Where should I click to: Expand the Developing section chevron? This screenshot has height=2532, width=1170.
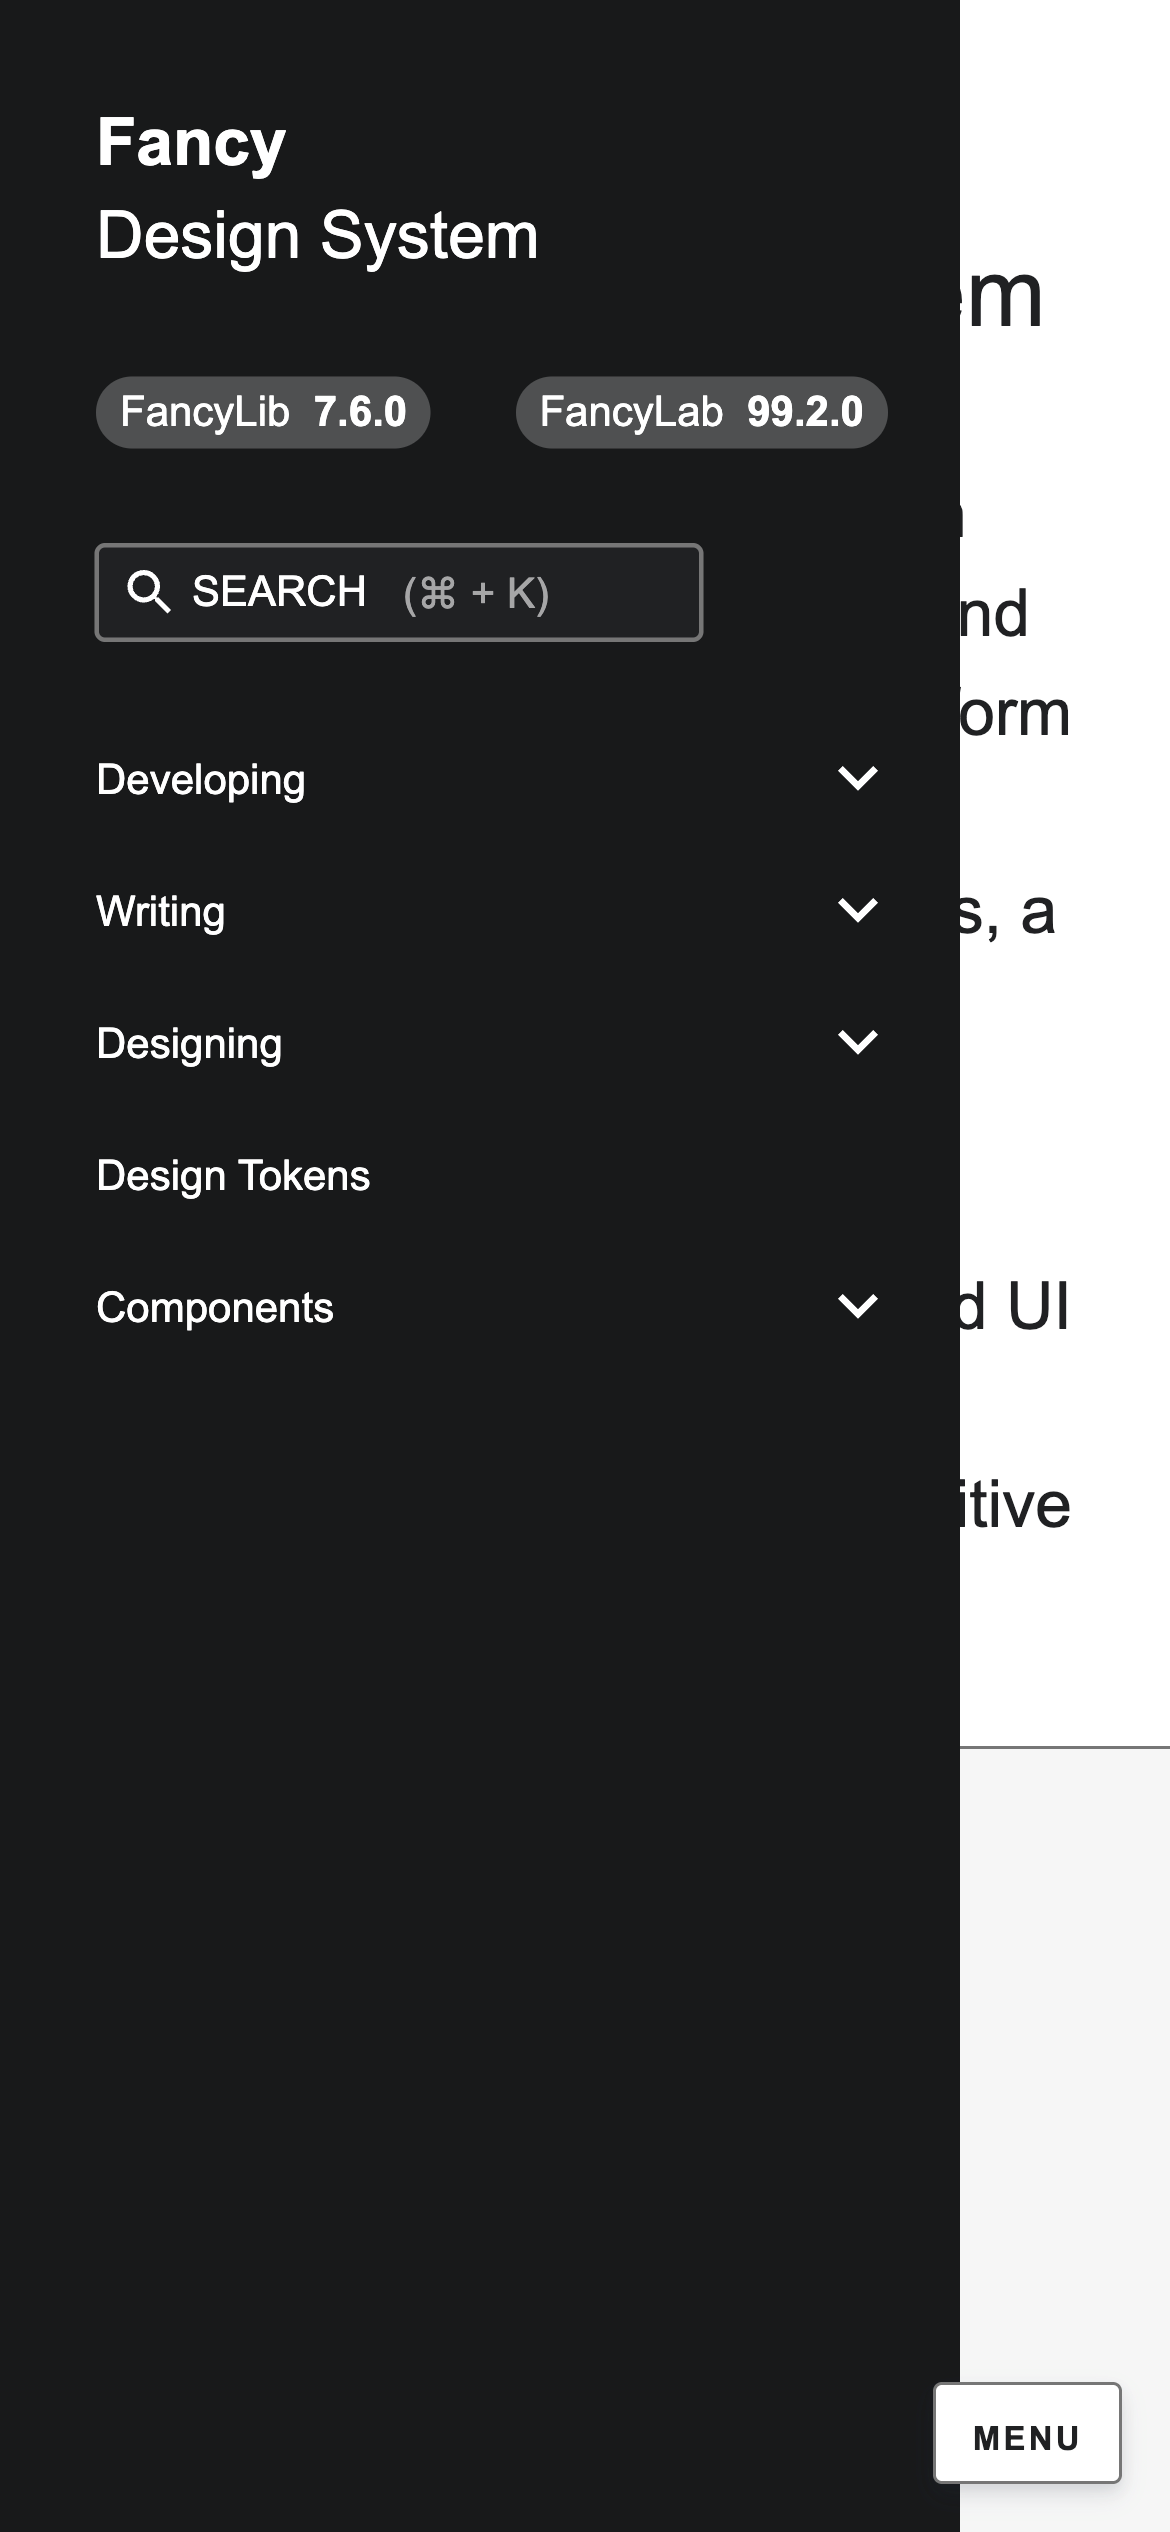(857, 779)
